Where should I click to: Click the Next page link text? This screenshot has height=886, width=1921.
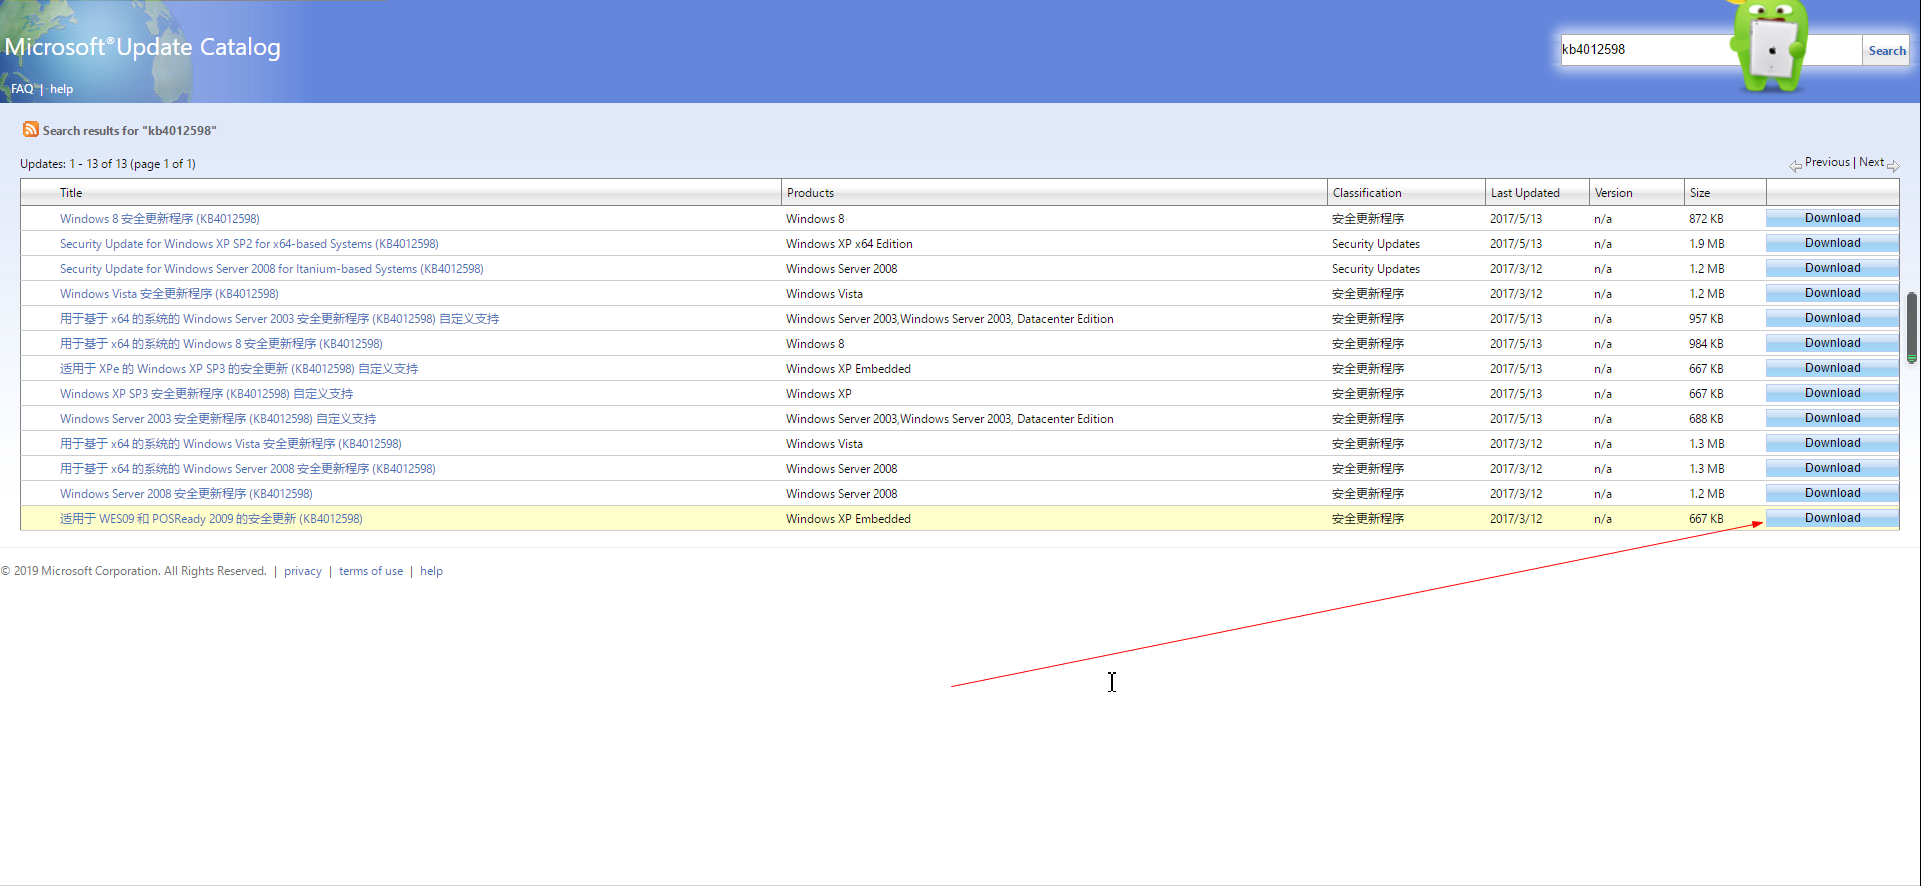(x=1871, y=162)
